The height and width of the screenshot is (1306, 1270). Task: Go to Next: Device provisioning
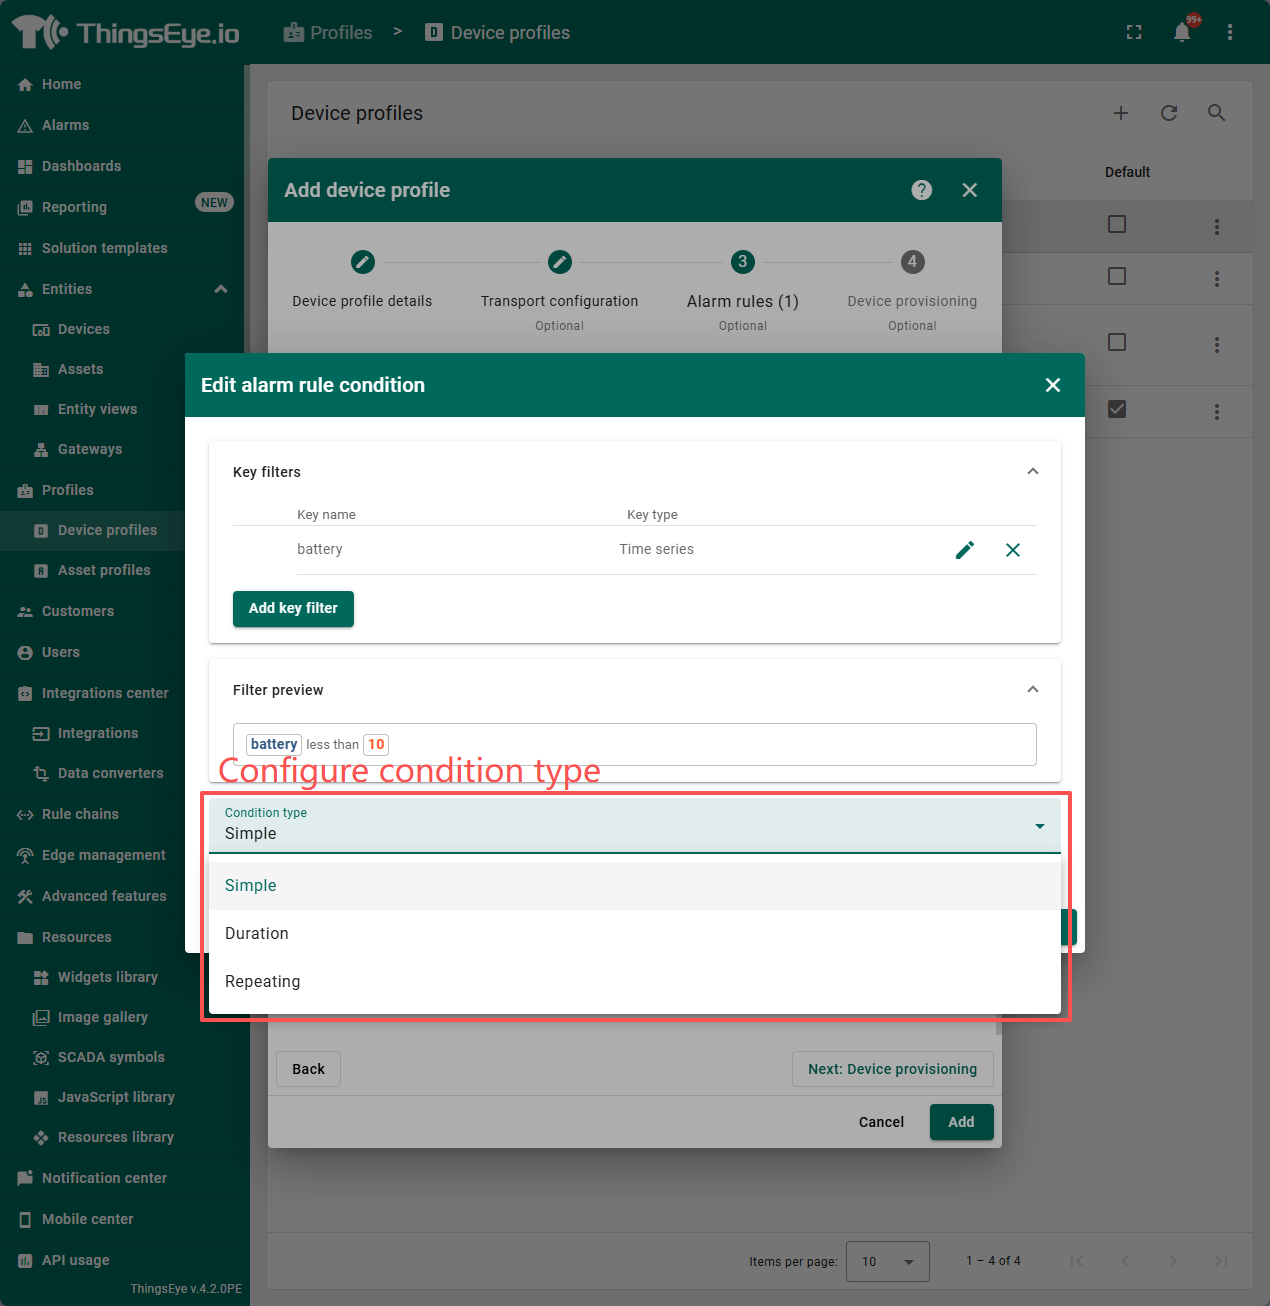(892, 1069)
